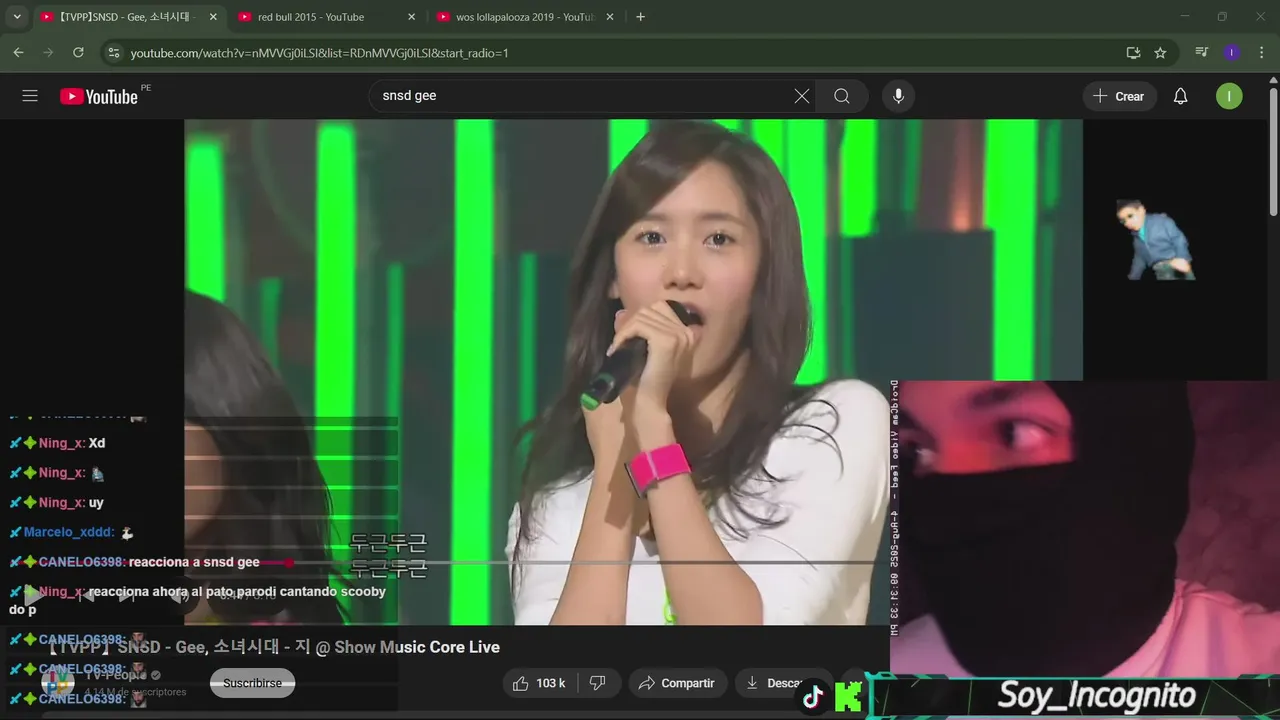Skip to next video in player
Screen dimensions: 1280x720
127,596
